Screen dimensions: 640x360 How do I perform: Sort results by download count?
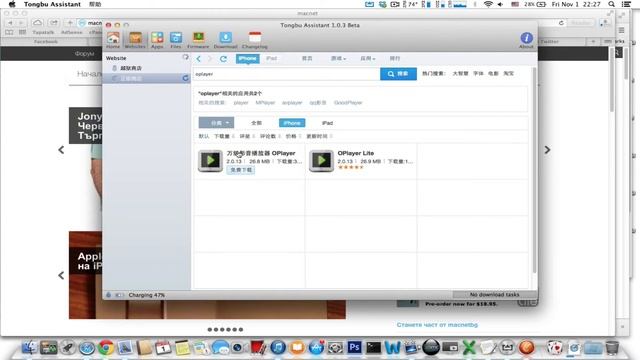tap(224, 136)
